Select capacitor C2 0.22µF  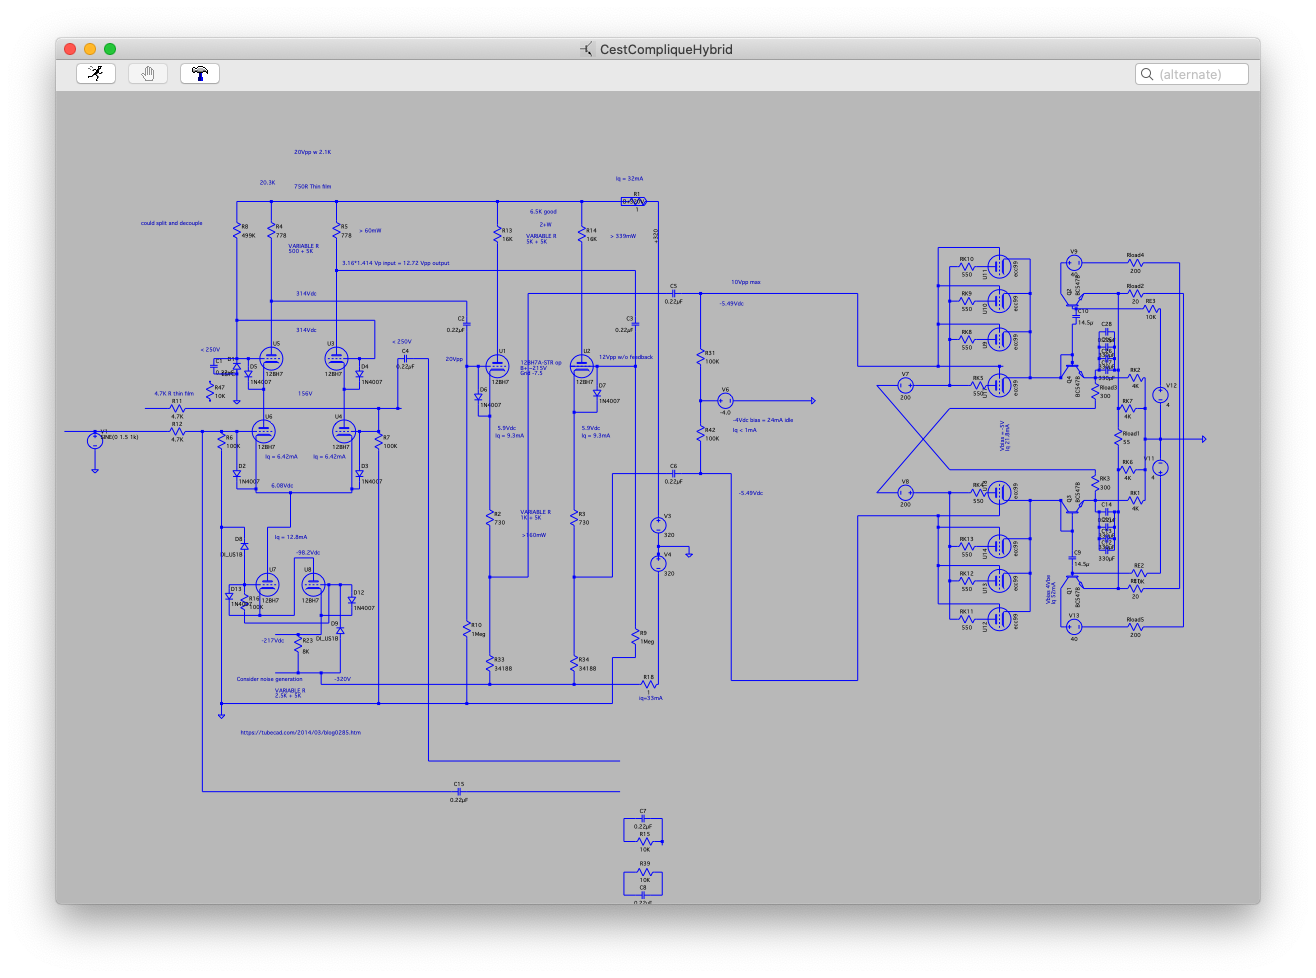point(467,324)
